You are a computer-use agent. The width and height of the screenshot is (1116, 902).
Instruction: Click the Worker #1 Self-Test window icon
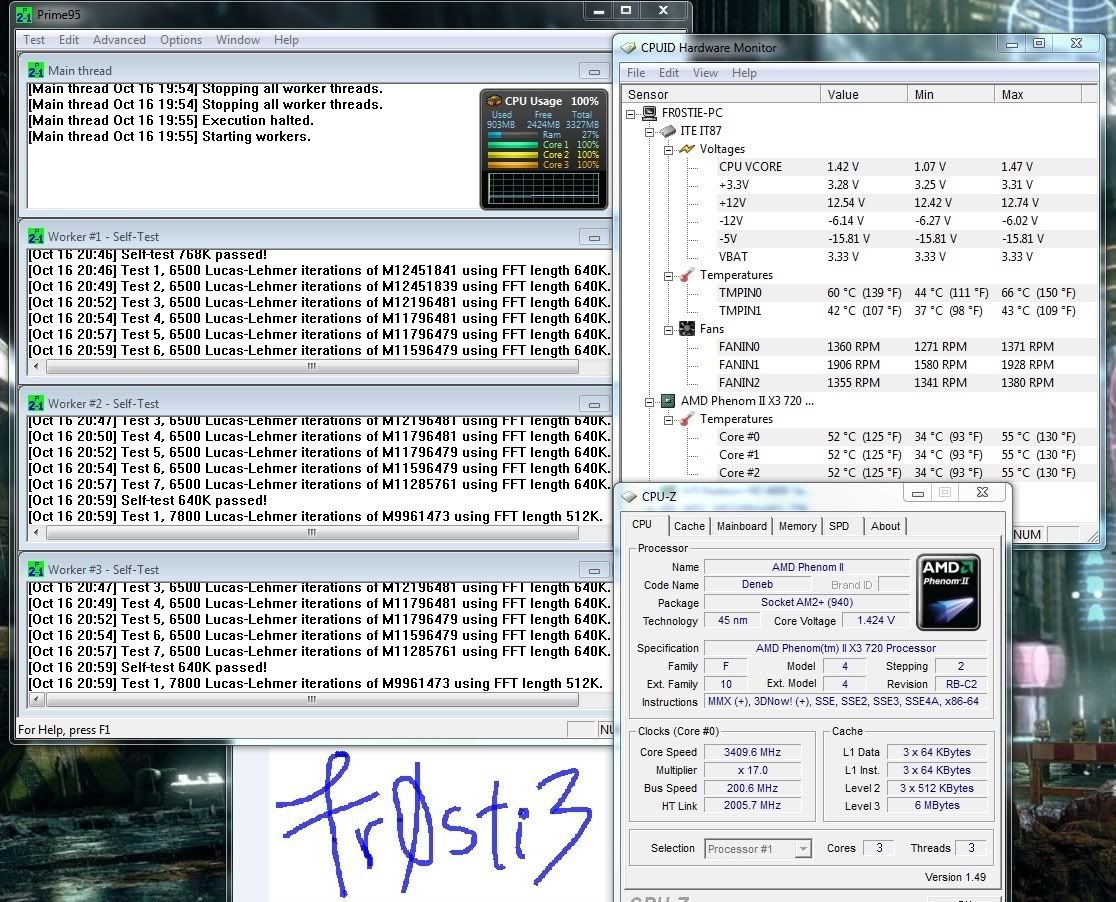click(36, 236)
